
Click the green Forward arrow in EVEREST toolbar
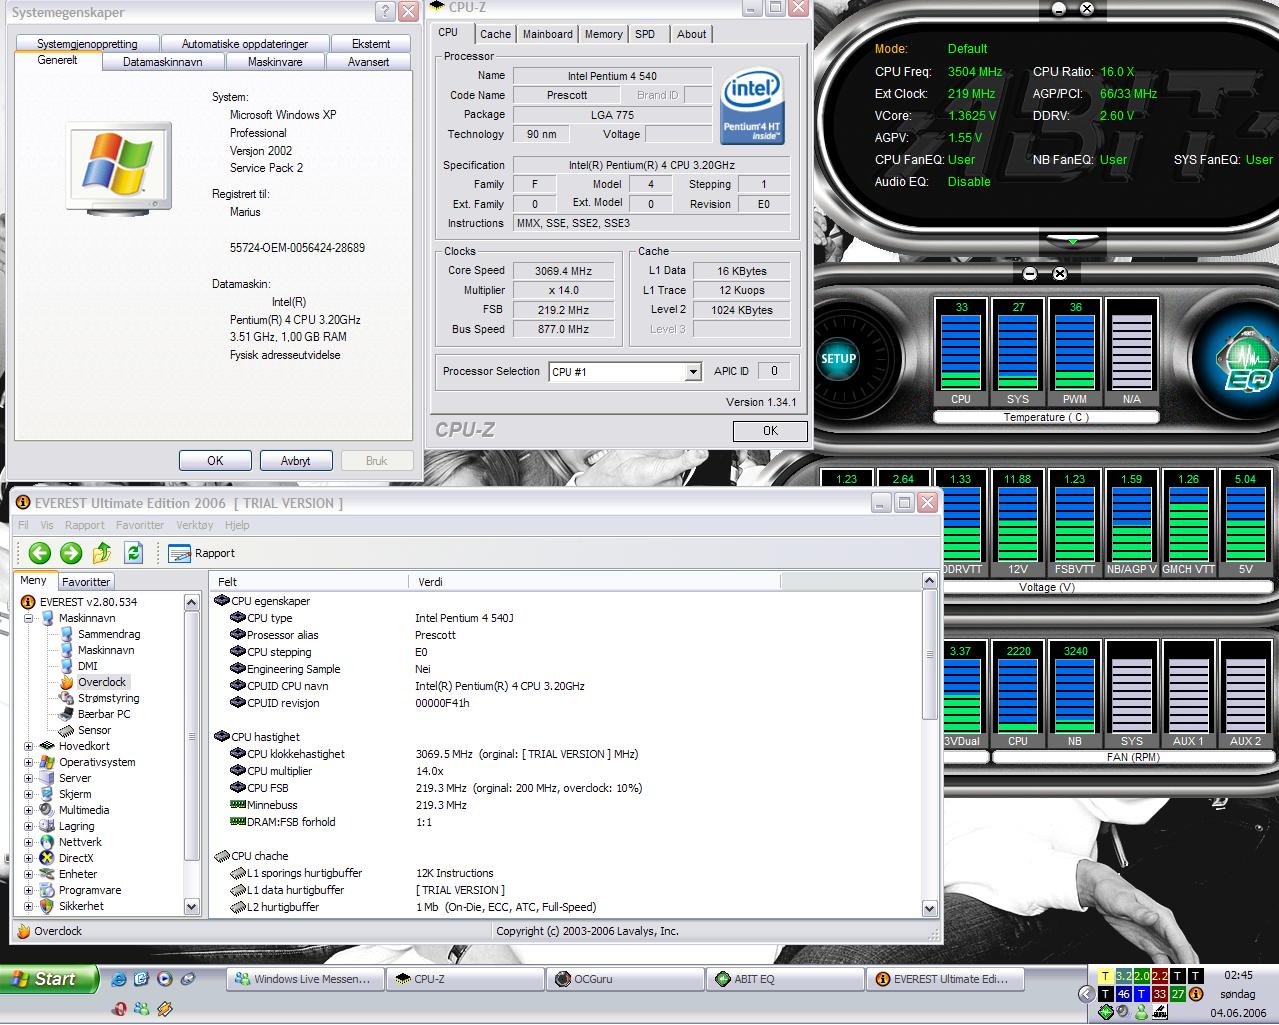pyautogui.click(x=71, y=553)
